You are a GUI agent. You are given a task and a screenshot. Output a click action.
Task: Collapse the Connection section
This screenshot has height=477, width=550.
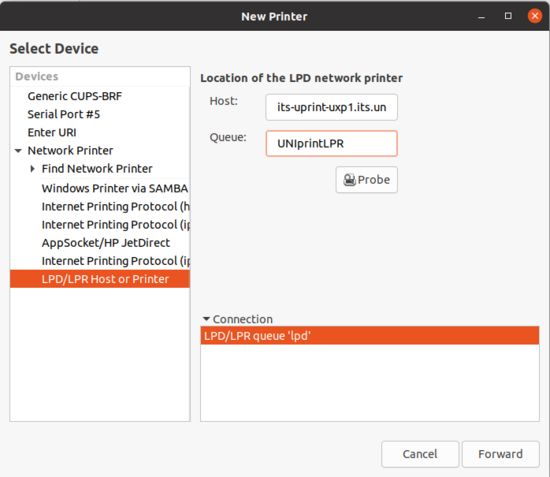click(206, 319)
